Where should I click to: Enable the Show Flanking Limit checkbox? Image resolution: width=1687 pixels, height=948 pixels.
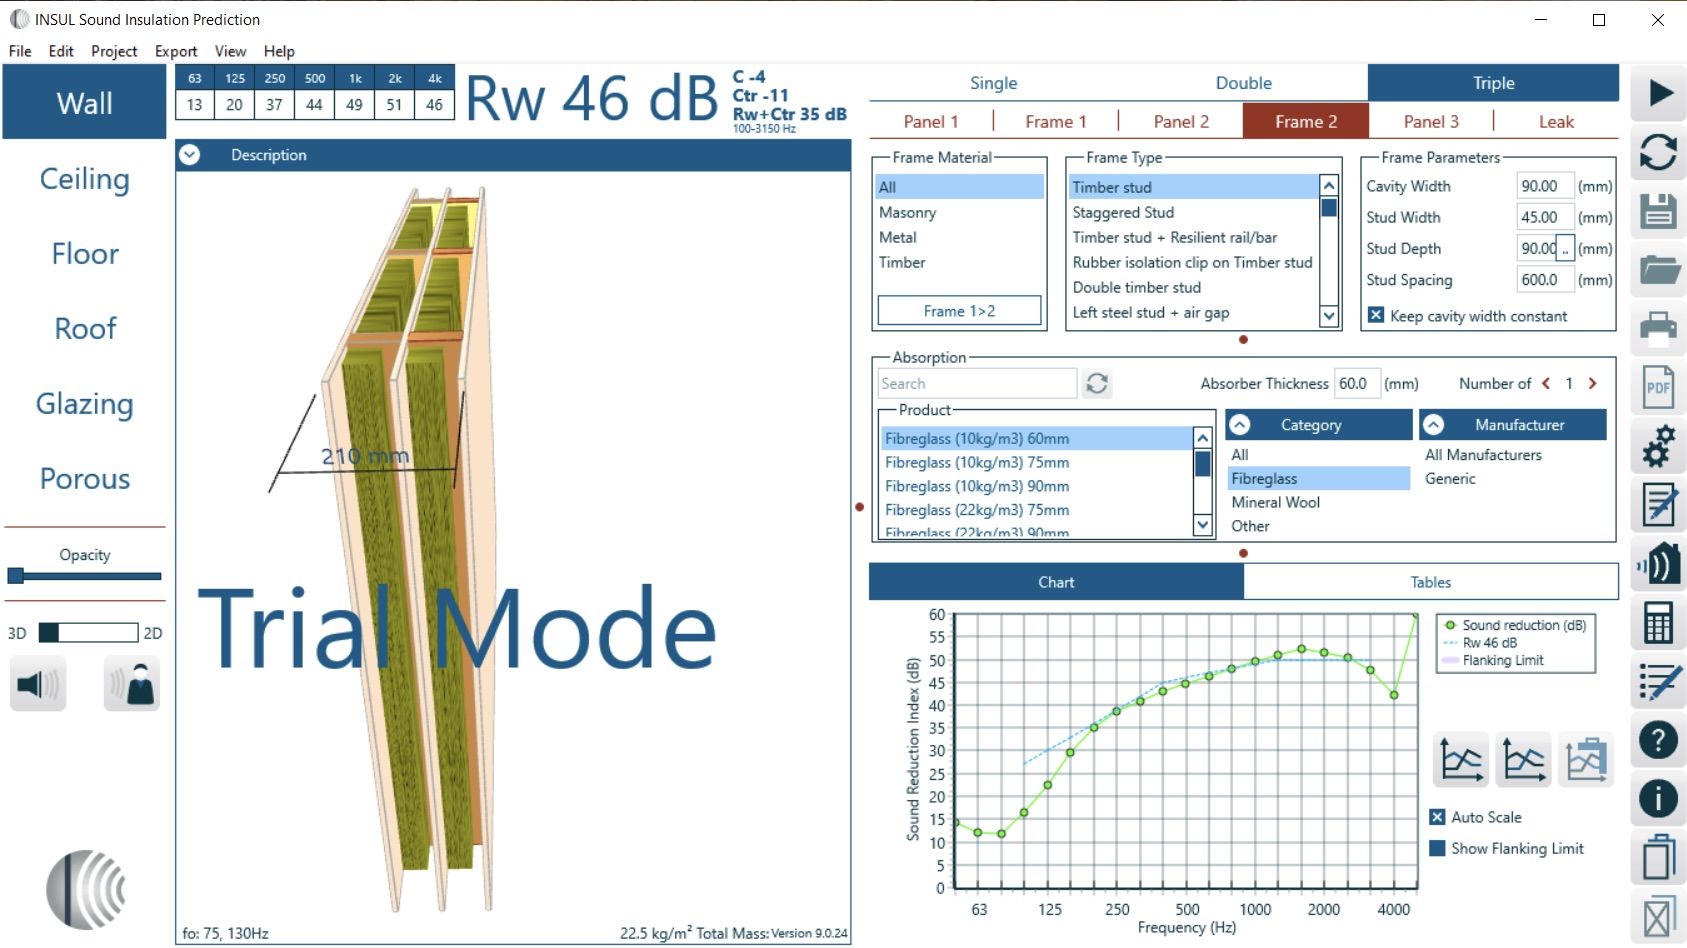coord(1437,848)
